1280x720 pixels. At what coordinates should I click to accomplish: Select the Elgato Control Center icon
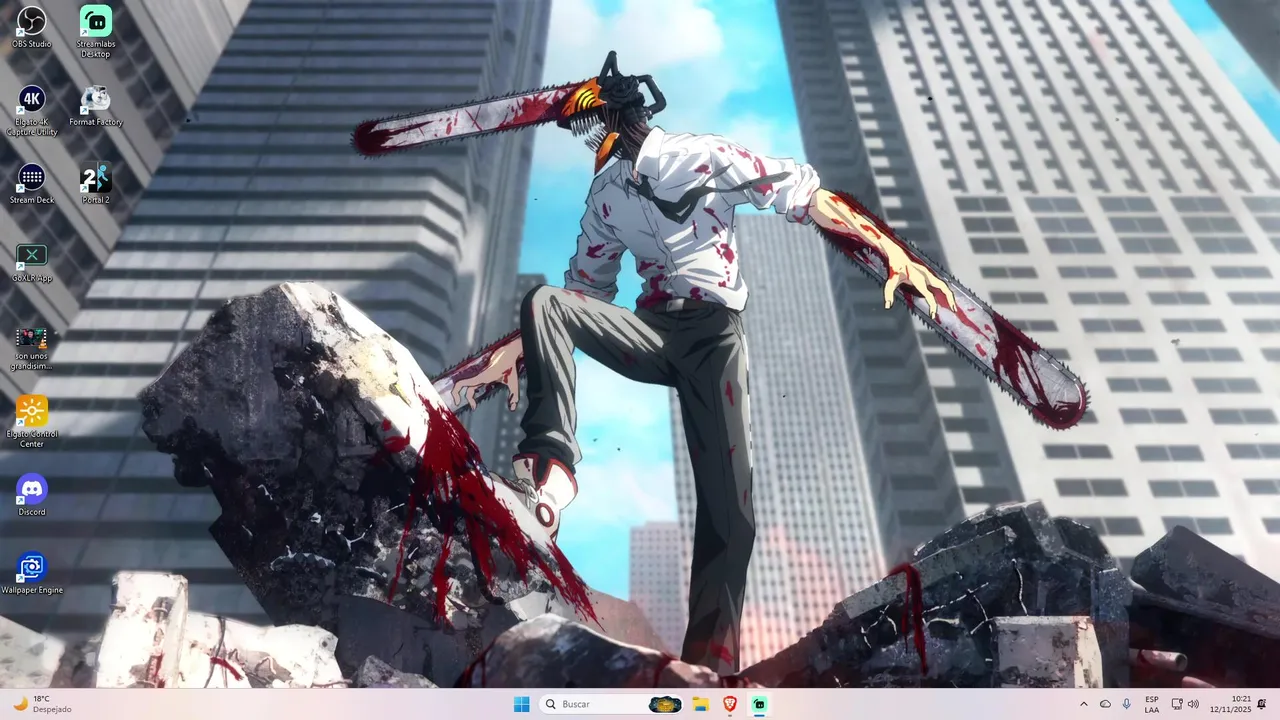click(x=32, y=421)
